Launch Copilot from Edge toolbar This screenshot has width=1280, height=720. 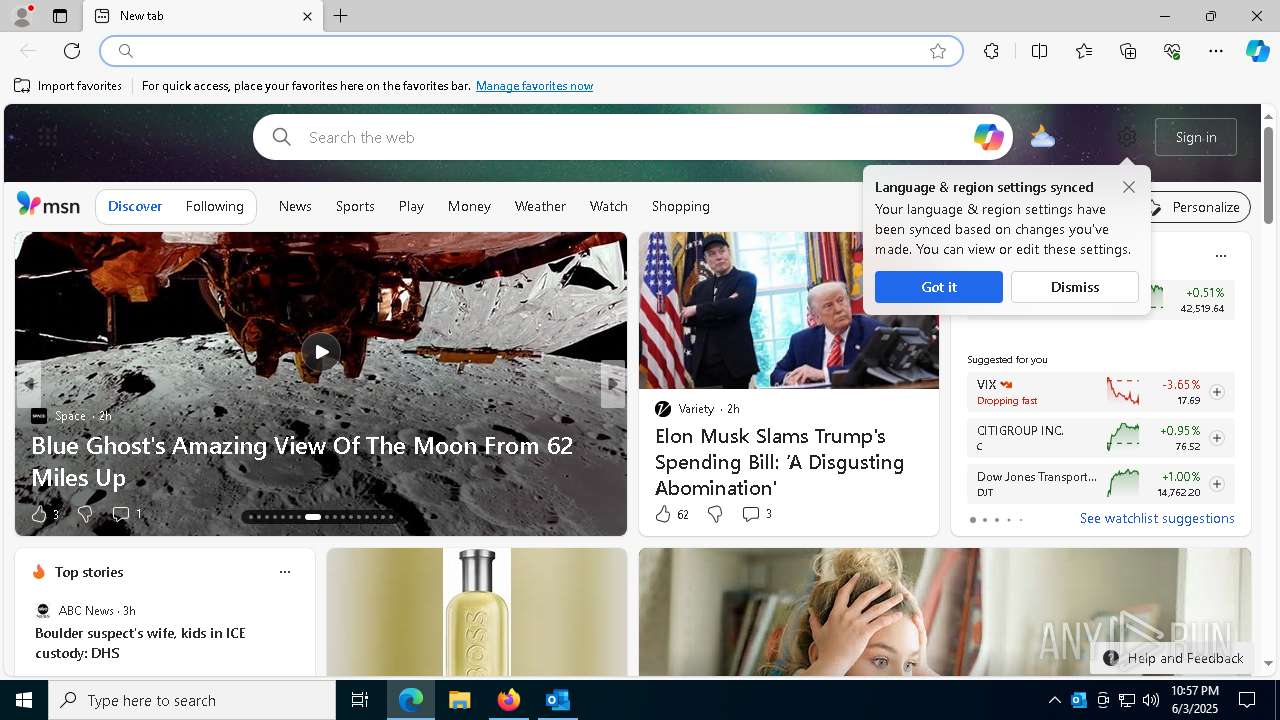pyautogui.click(x=1258, y=51)
